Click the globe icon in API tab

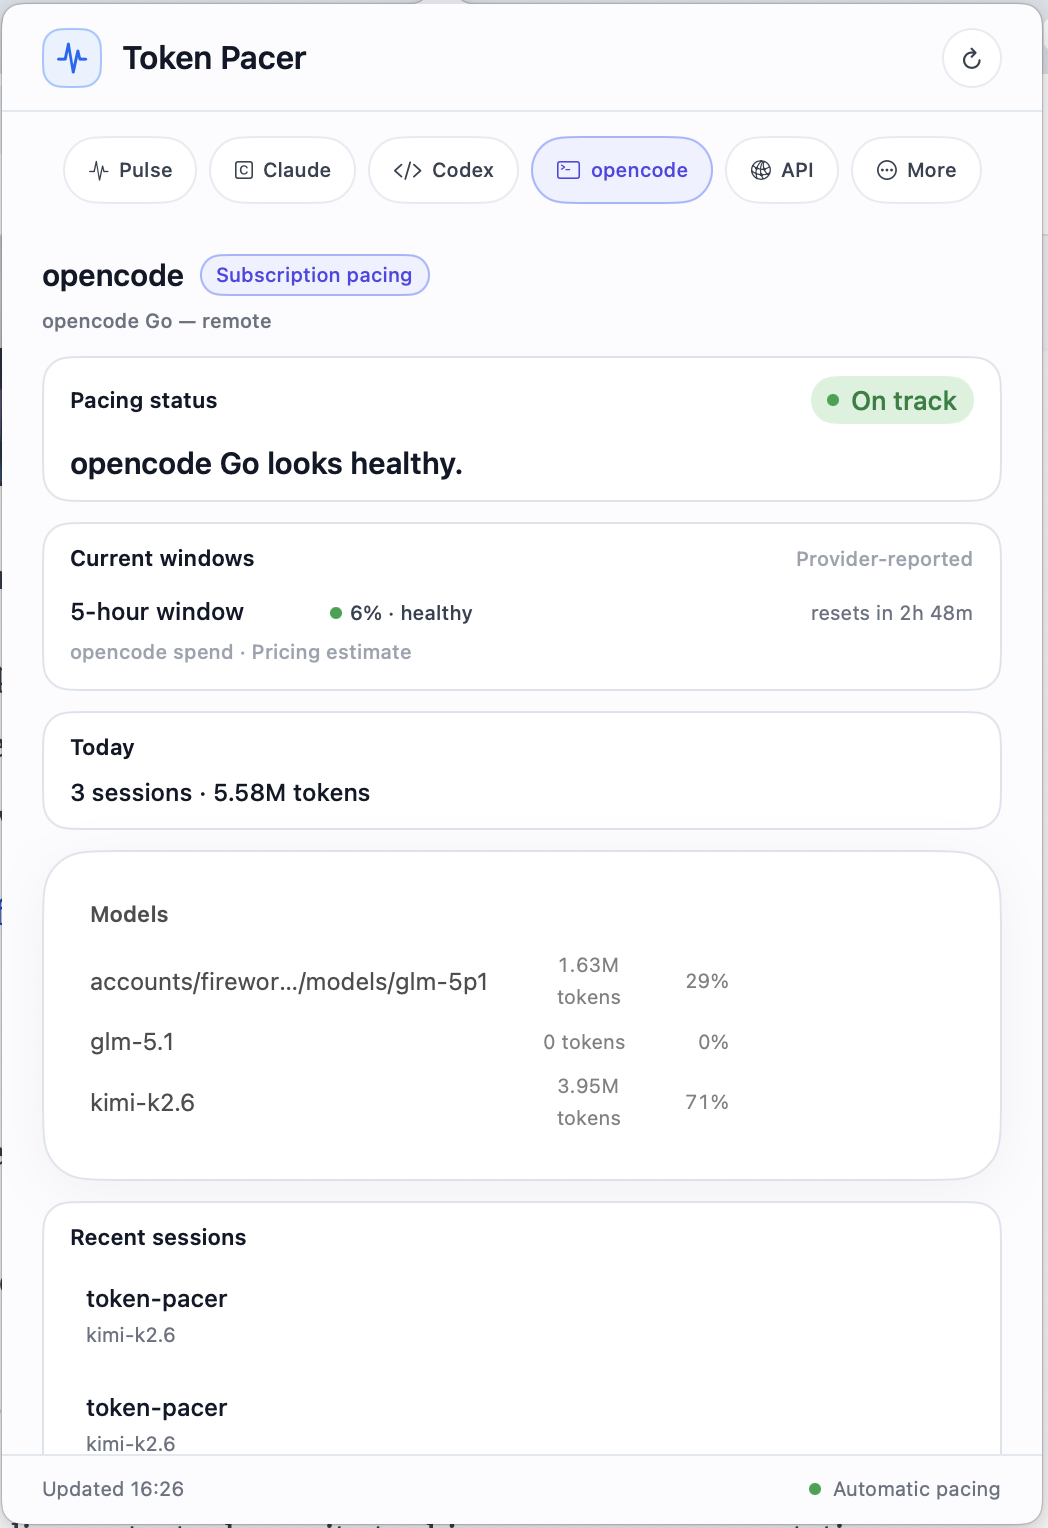pos(761,170)
